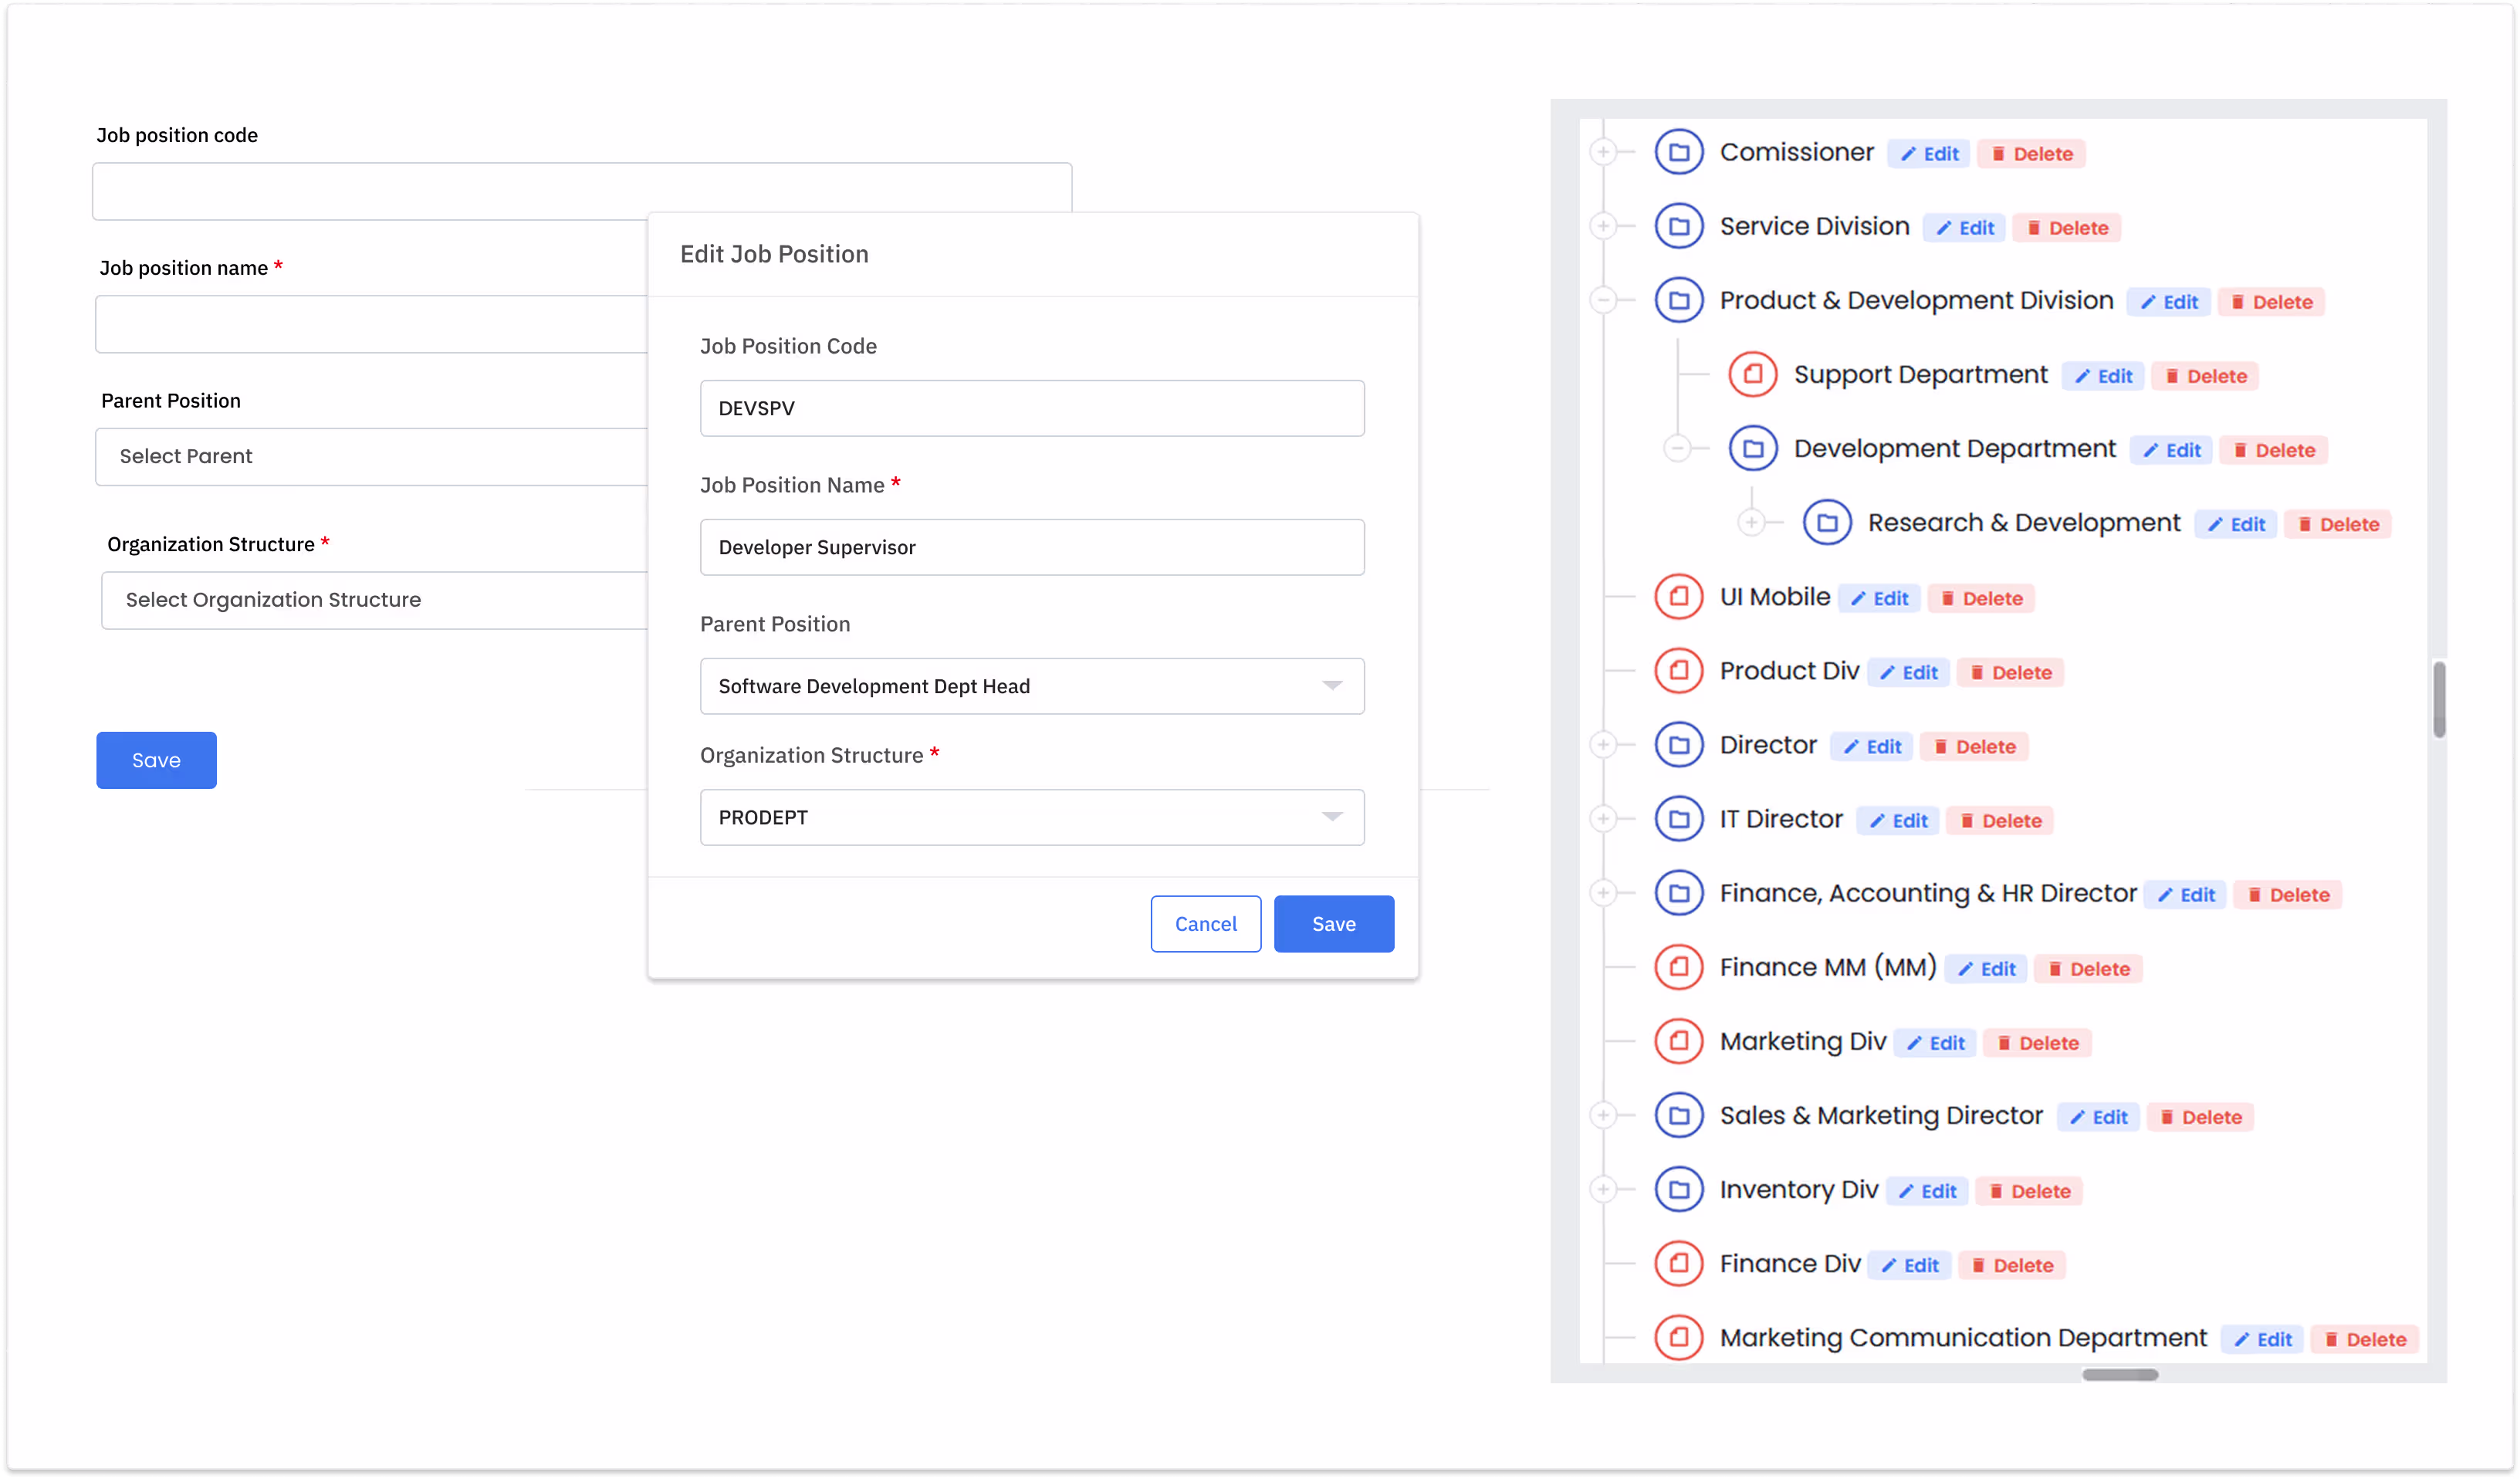The height and width of the screenshot is (1479, 2520).
Task: Delete the Sales & Marketing Director position
Action: [2200, 1116]
